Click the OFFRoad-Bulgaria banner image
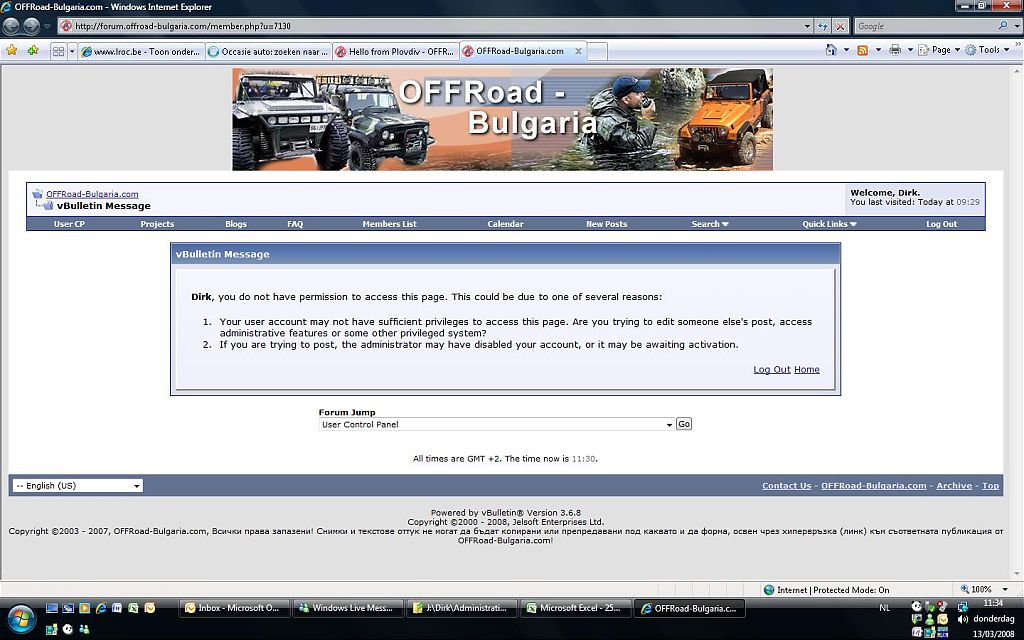The width and height of the screenshot is (1024, 640). coord(502,119)
